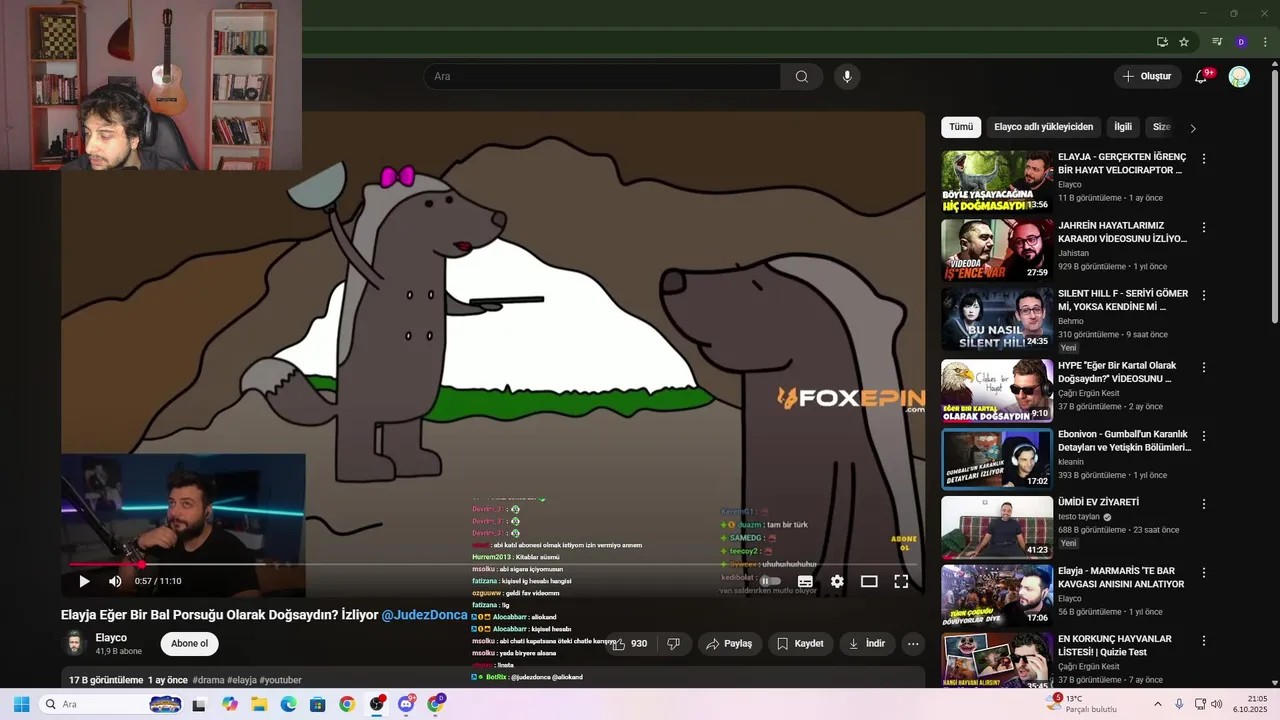Show hidden system tray icons
The height and width of the screenshot is (720, 1280).
tap(1158, 704)
